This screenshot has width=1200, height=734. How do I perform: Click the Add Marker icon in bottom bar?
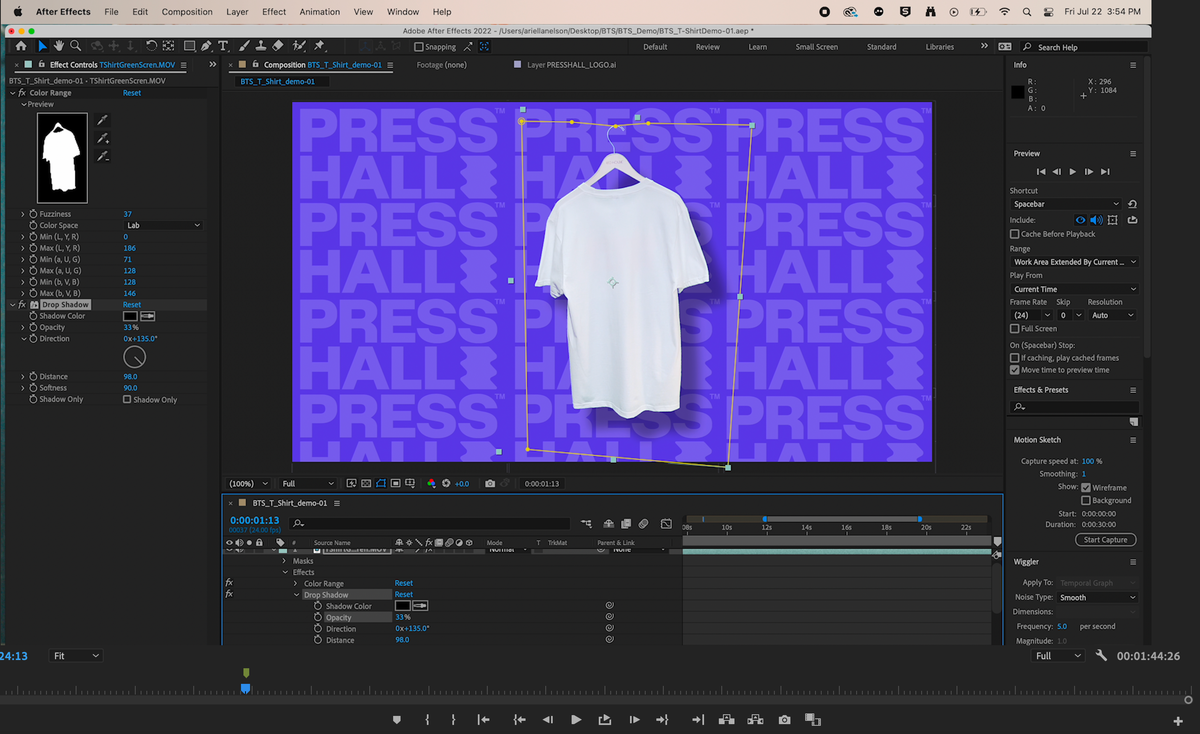point(397,720)
